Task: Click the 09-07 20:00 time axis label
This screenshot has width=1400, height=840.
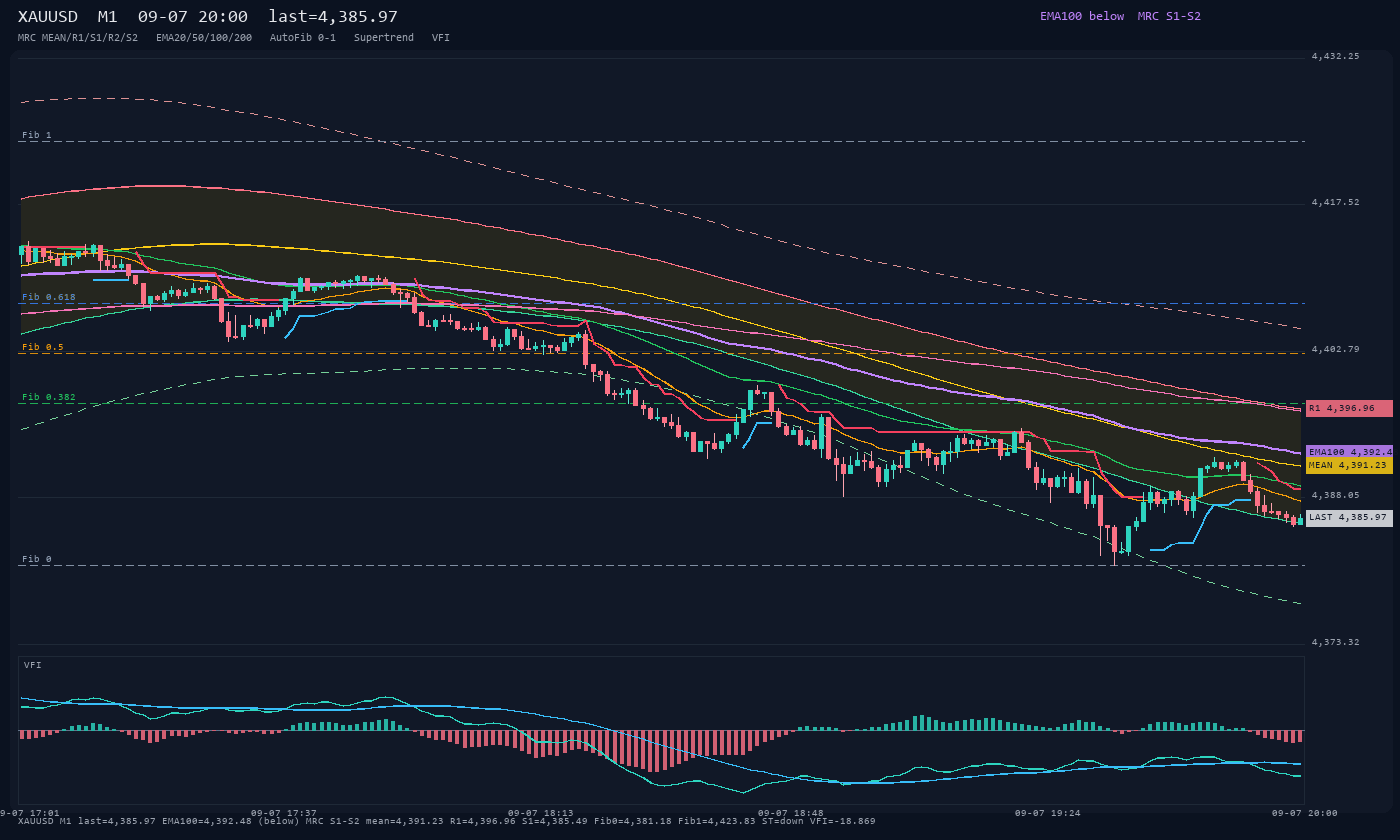Action: click(1305, 813)
